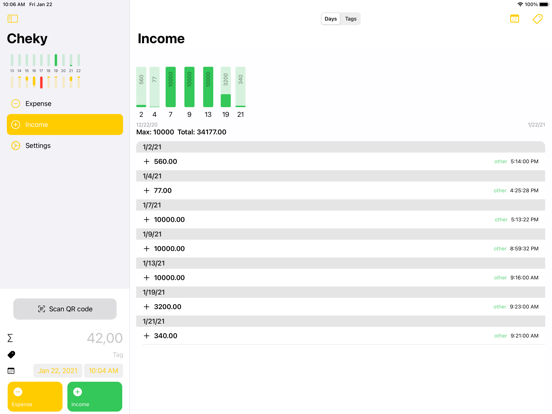Click the black tag icon
Viewport: 552px width, 414px height.
11,355
